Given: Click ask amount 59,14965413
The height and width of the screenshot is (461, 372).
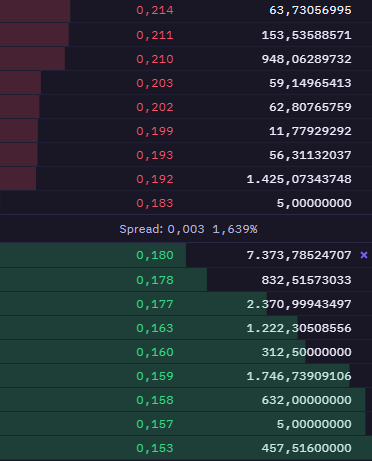Looking at the screenshot, I should [x=310, y=83].
